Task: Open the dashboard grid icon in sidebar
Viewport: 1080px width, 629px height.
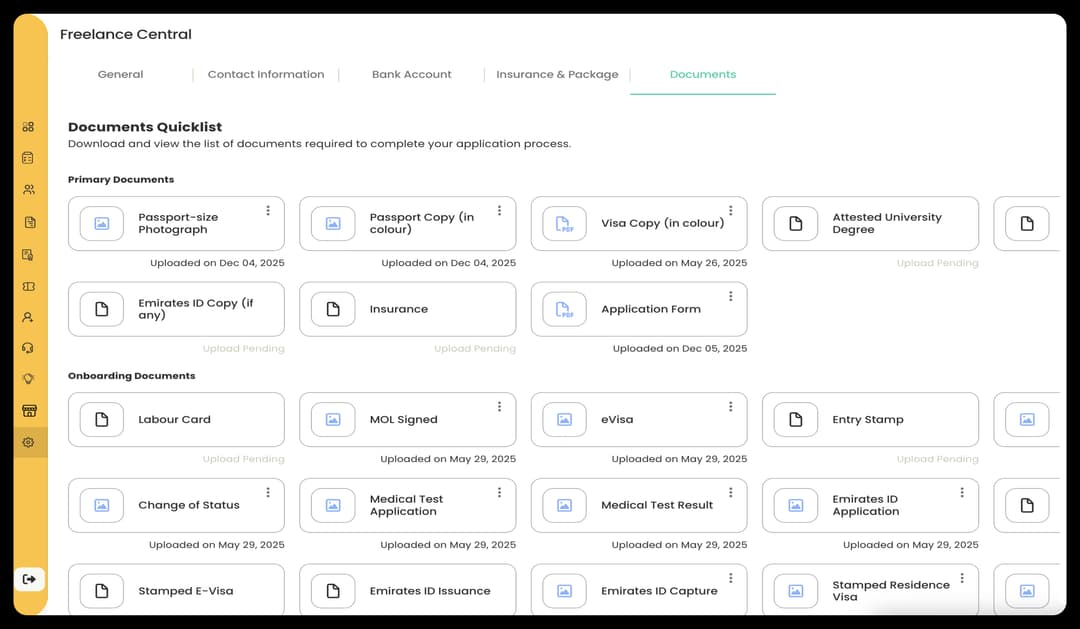Action: tap(28, 127)
